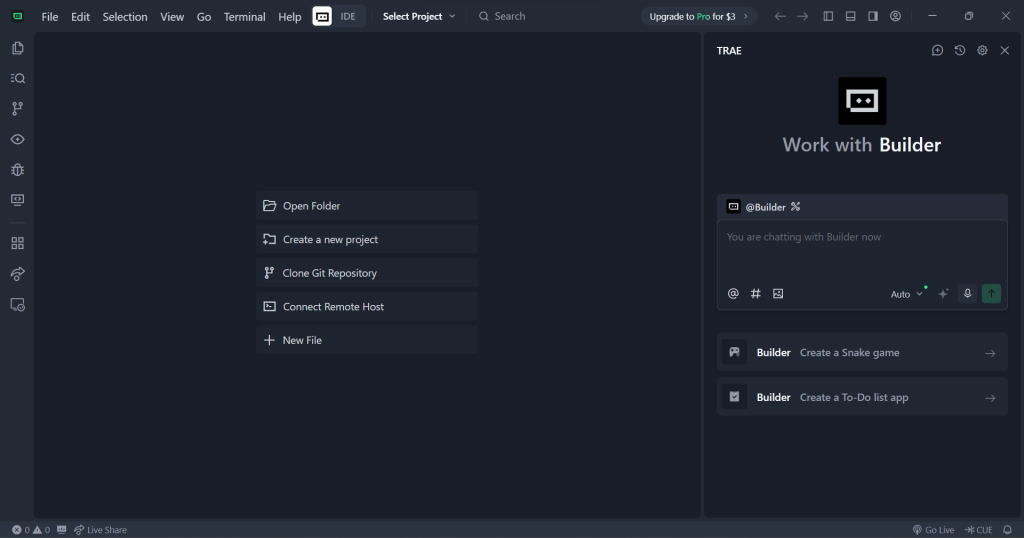This screenshot has height=538, width=1024.
Task: Open the Terminal menu
Action: click(244, 17)
